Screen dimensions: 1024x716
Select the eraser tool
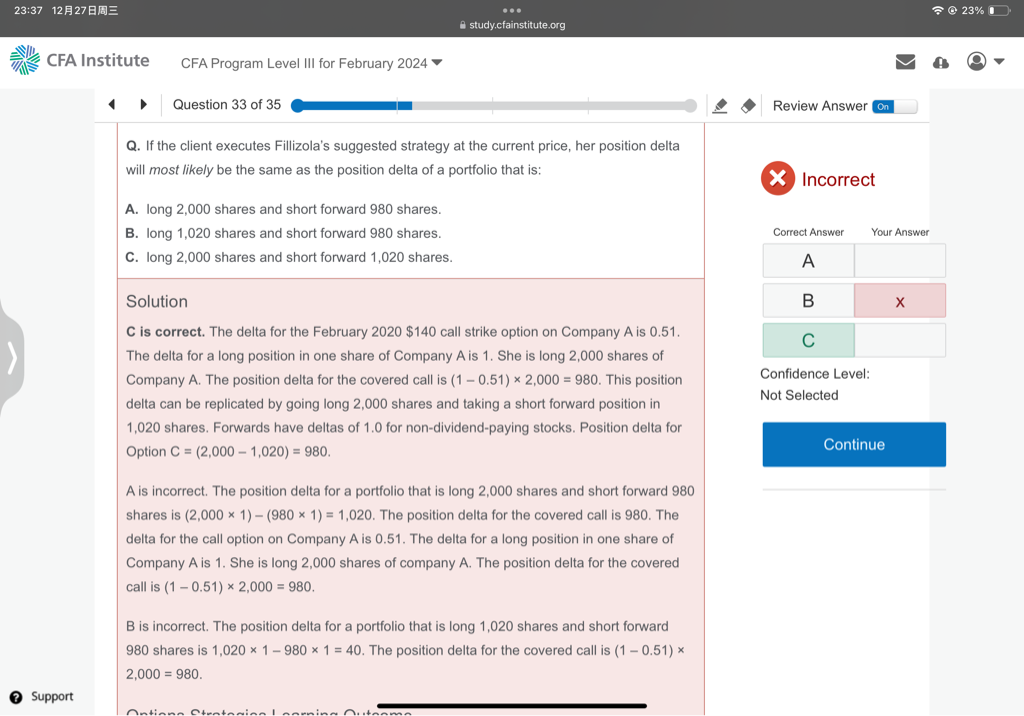[x=747, y=106]
